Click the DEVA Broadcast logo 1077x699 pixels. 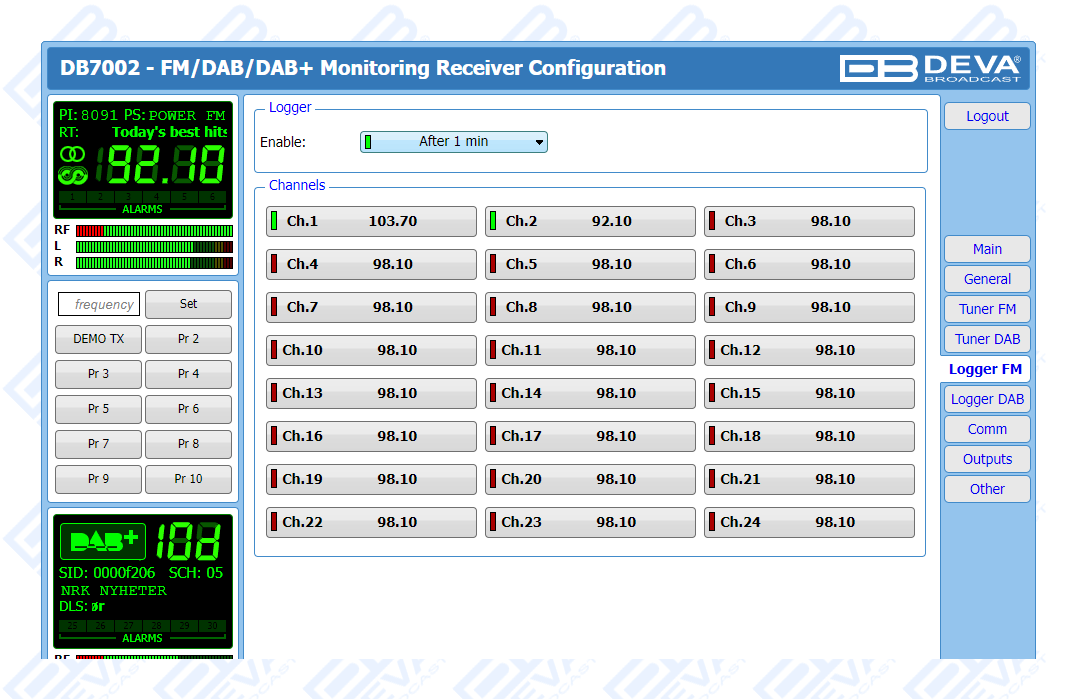(x=930, y=68)
